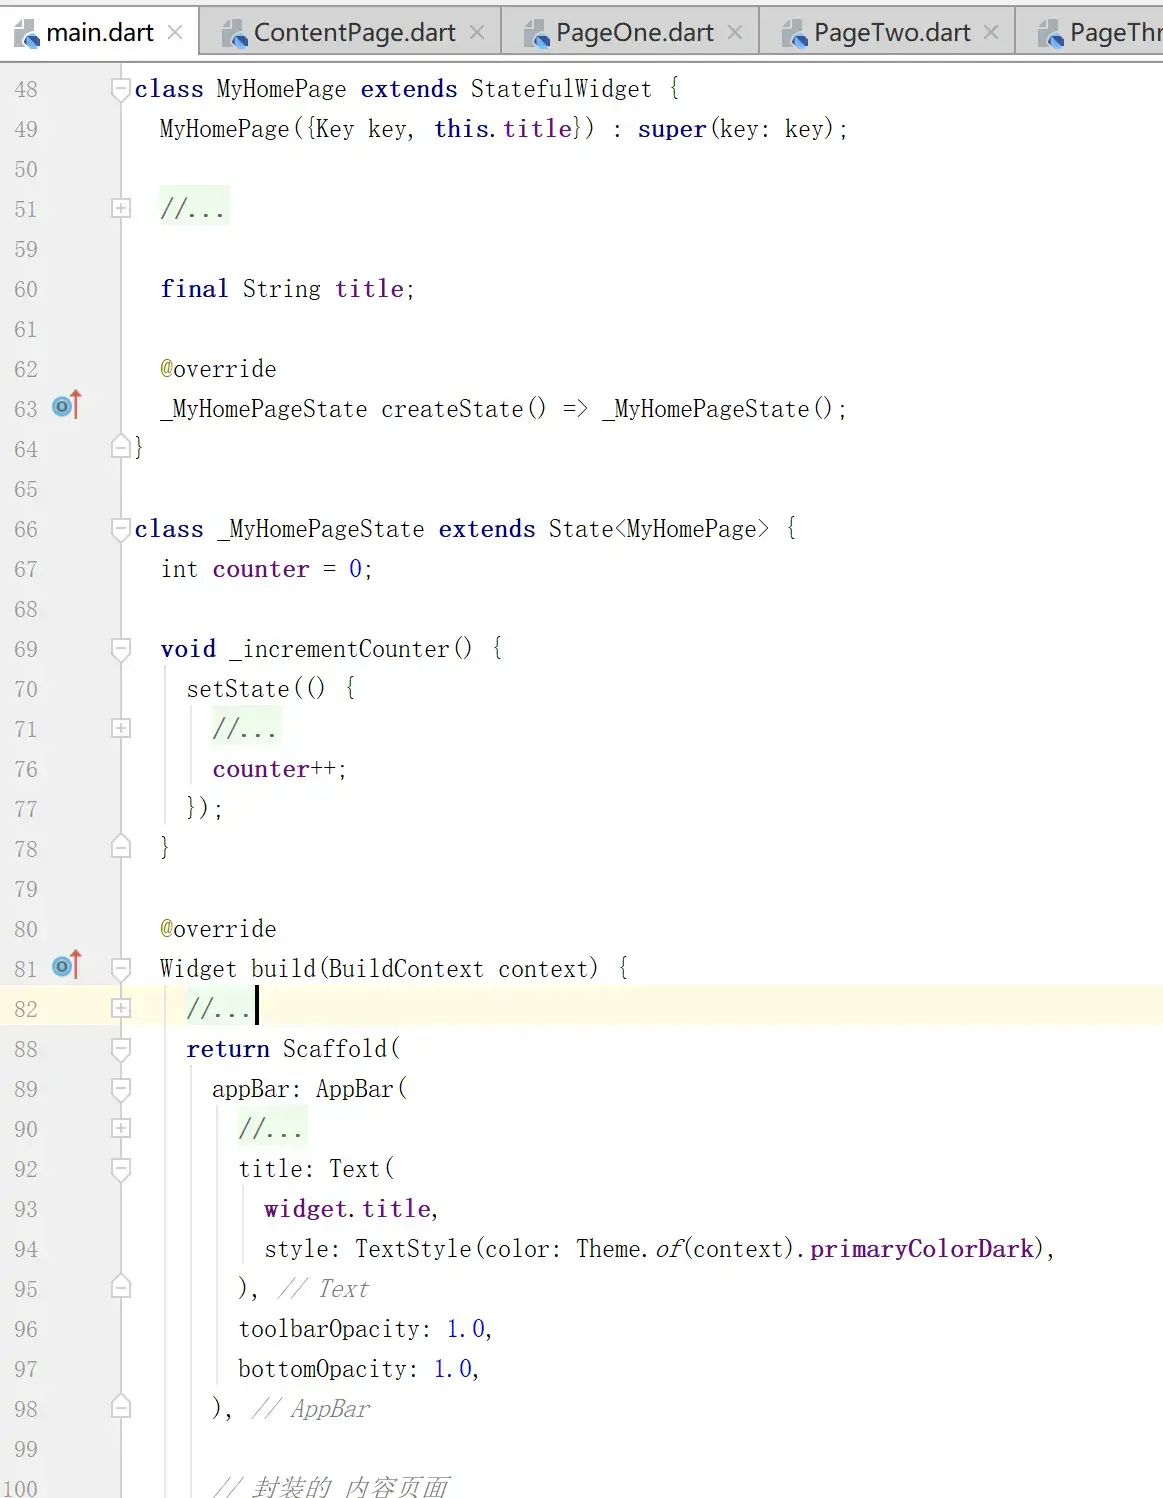Close the ContentPage.dart tab
Viewport: 1163px width, 1498px height.
click(x=477, y=32)
